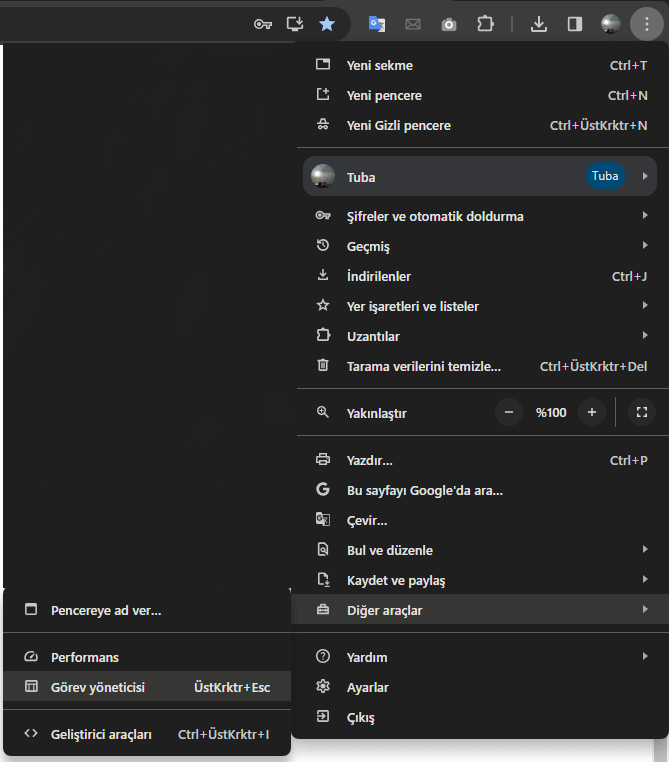
Task: Select Pencereye ad ver... in submenu
Action: click(x=147, y=610)
